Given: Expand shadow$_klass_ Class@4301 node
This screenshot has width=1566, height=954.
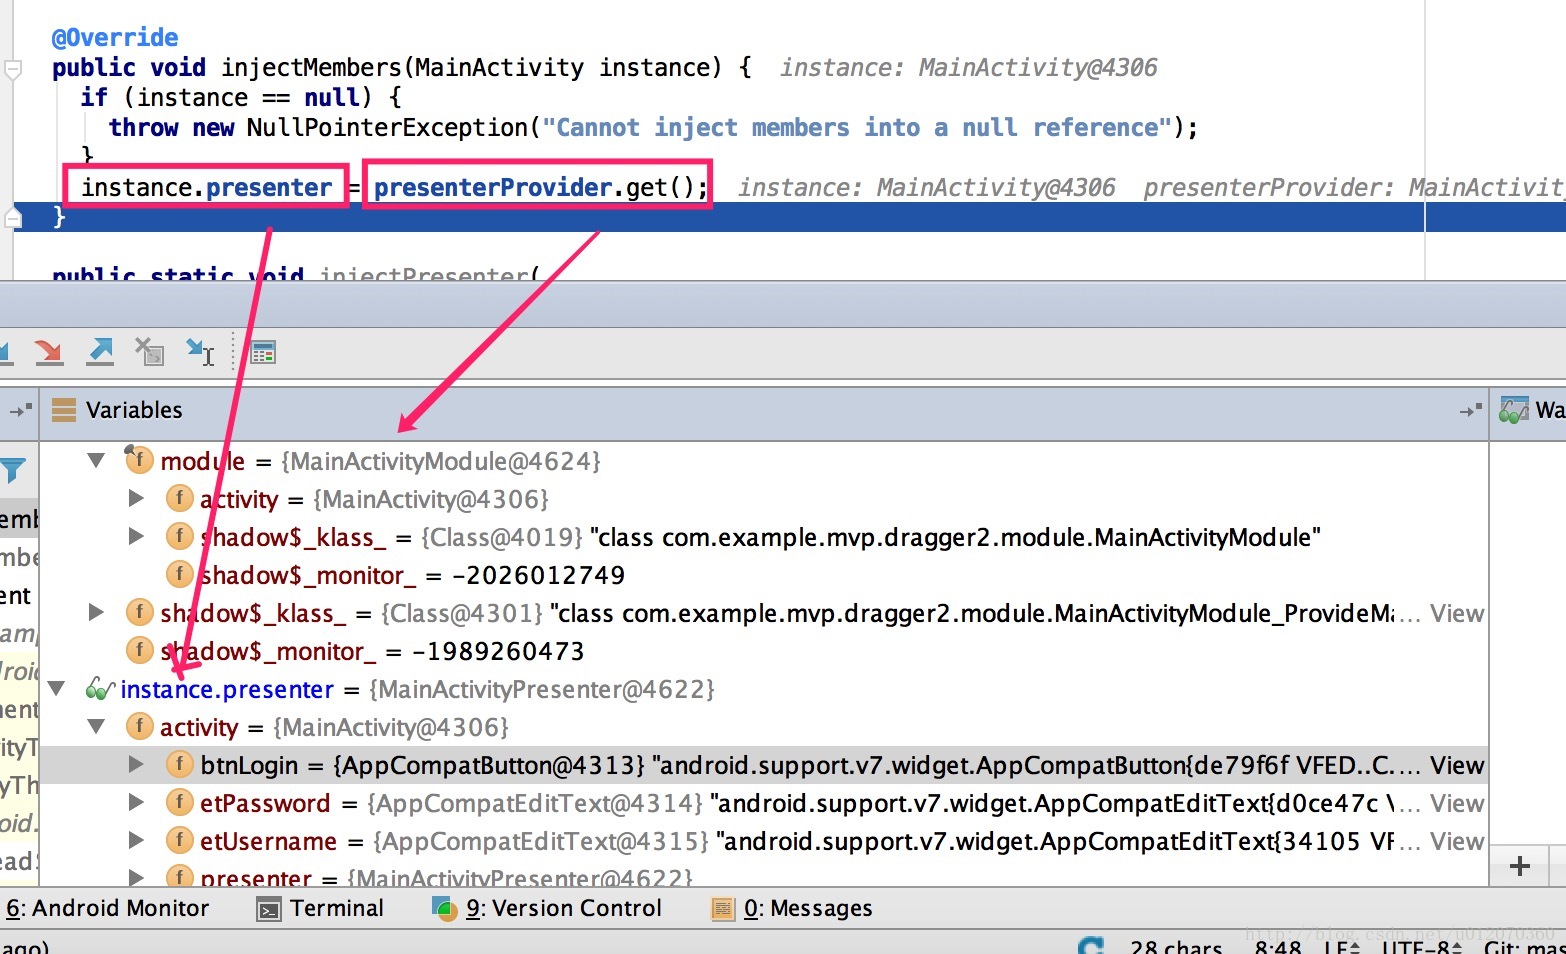Looking at the screenshot, I should (96, 612).
